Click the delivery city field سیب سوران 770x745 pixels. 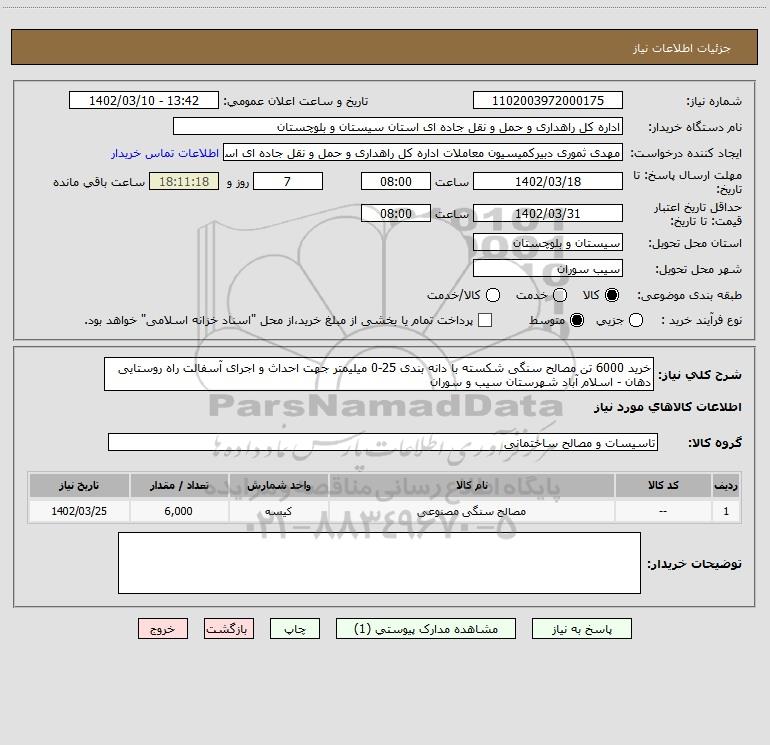(x=548, y=268)
